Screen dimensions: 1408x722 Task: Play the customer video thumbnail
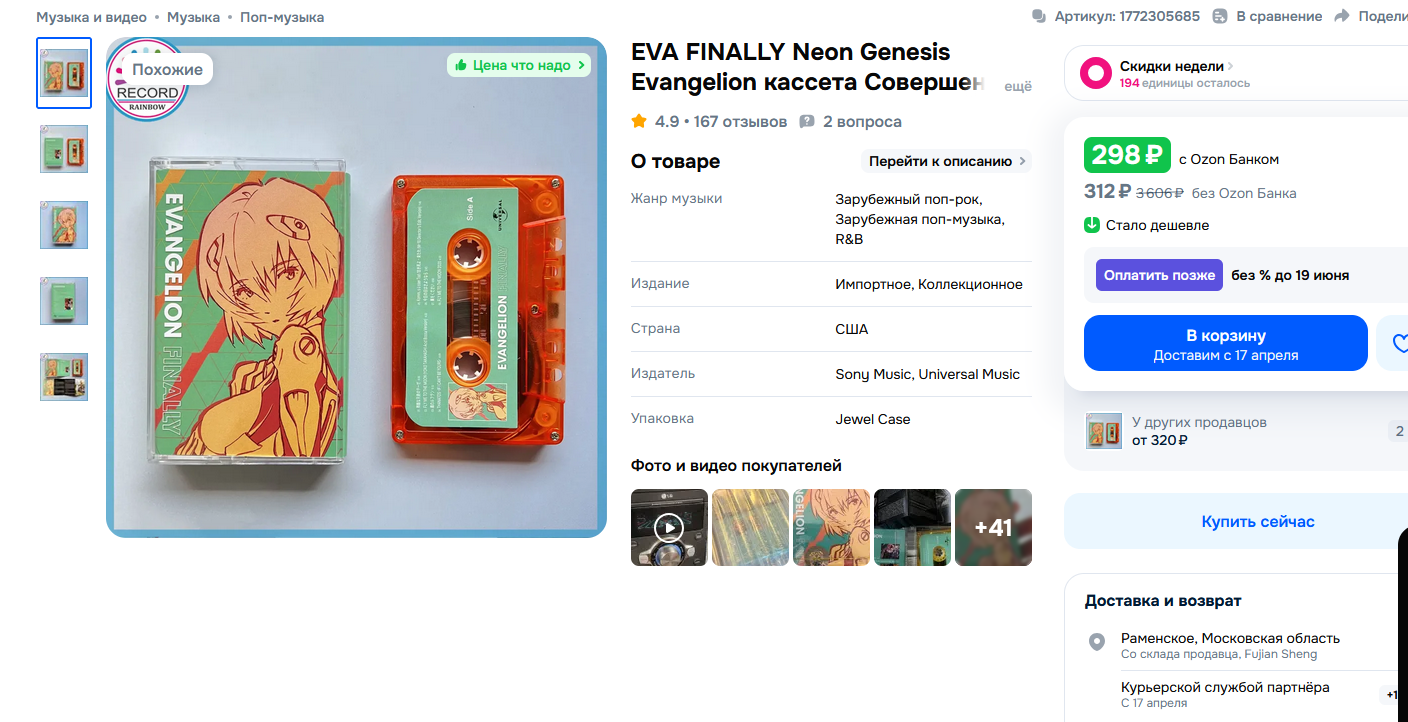coord(669,527)
